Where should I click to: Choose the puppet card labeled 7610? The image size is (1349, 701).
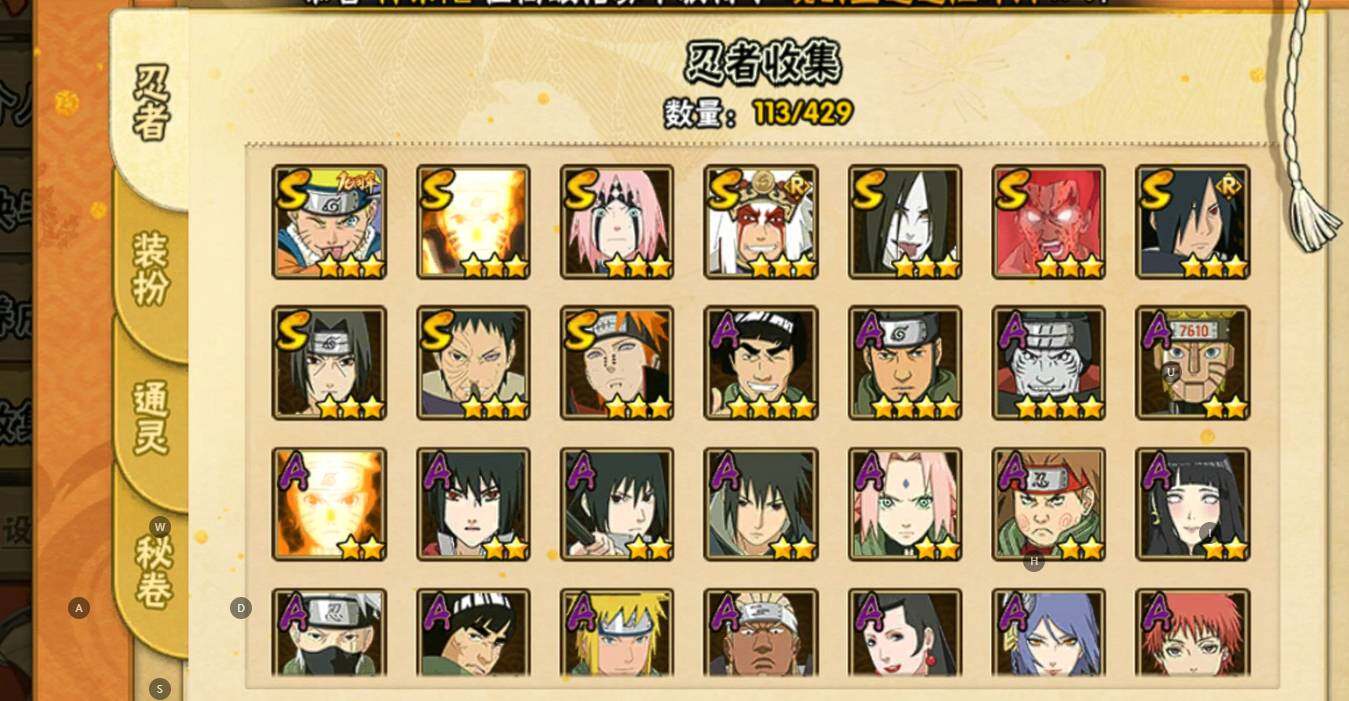click(x=1193, y=363)
